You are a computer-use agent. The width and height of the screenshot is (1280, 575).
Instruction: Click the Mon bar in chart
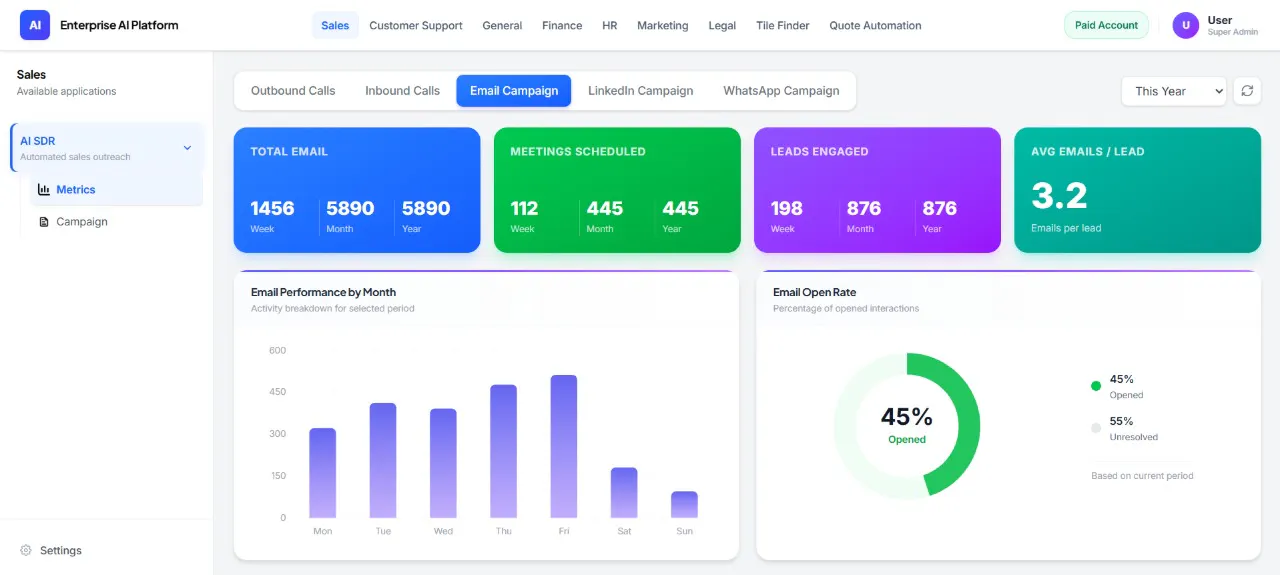[323, 473]
